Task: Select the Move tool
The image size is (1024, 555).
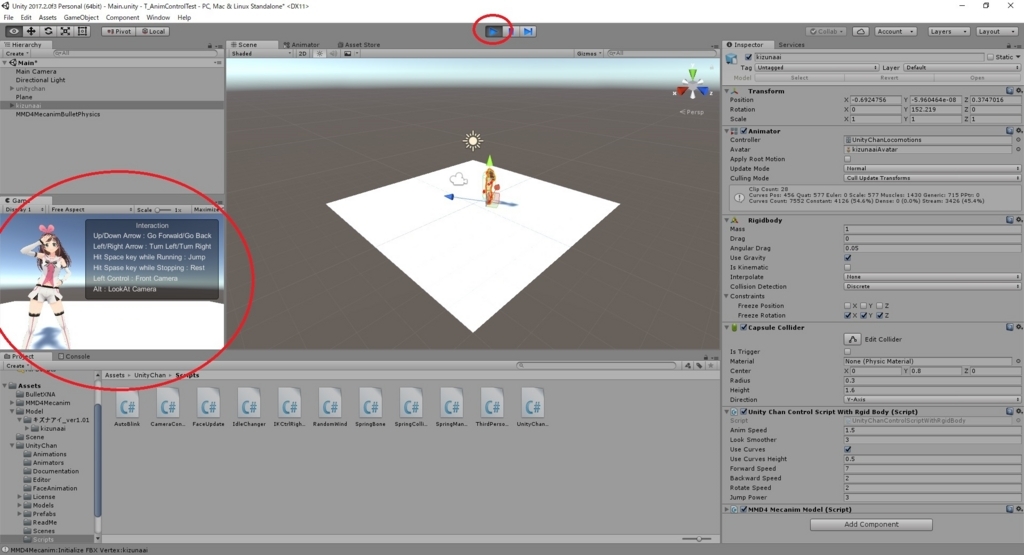Action: tap(31, 31)
